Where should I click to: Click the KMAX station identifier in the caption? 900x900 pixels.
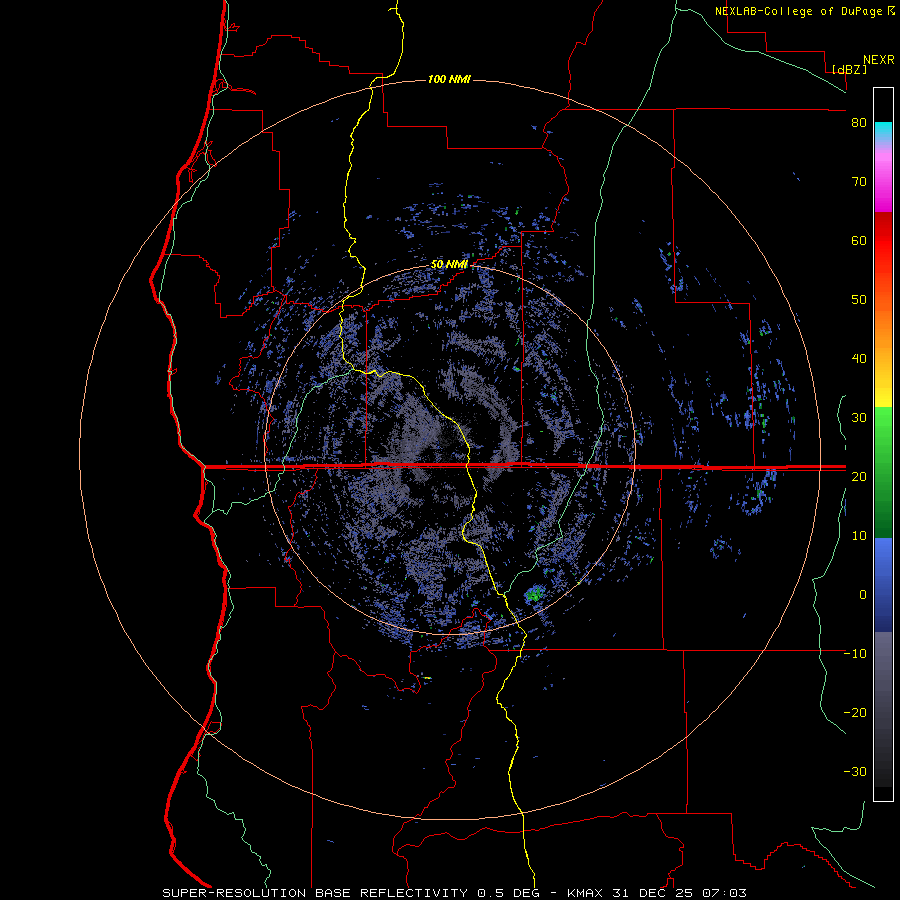coord(585,893)
